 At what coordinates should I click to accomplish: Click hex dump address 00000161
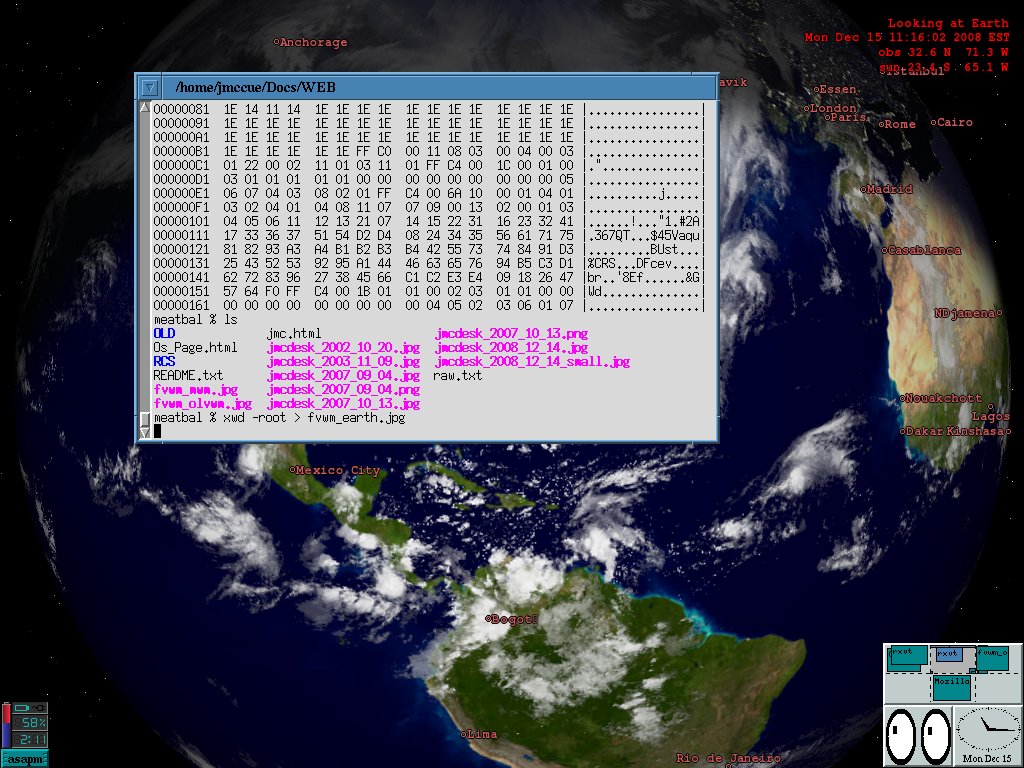[x=181, y=305]
